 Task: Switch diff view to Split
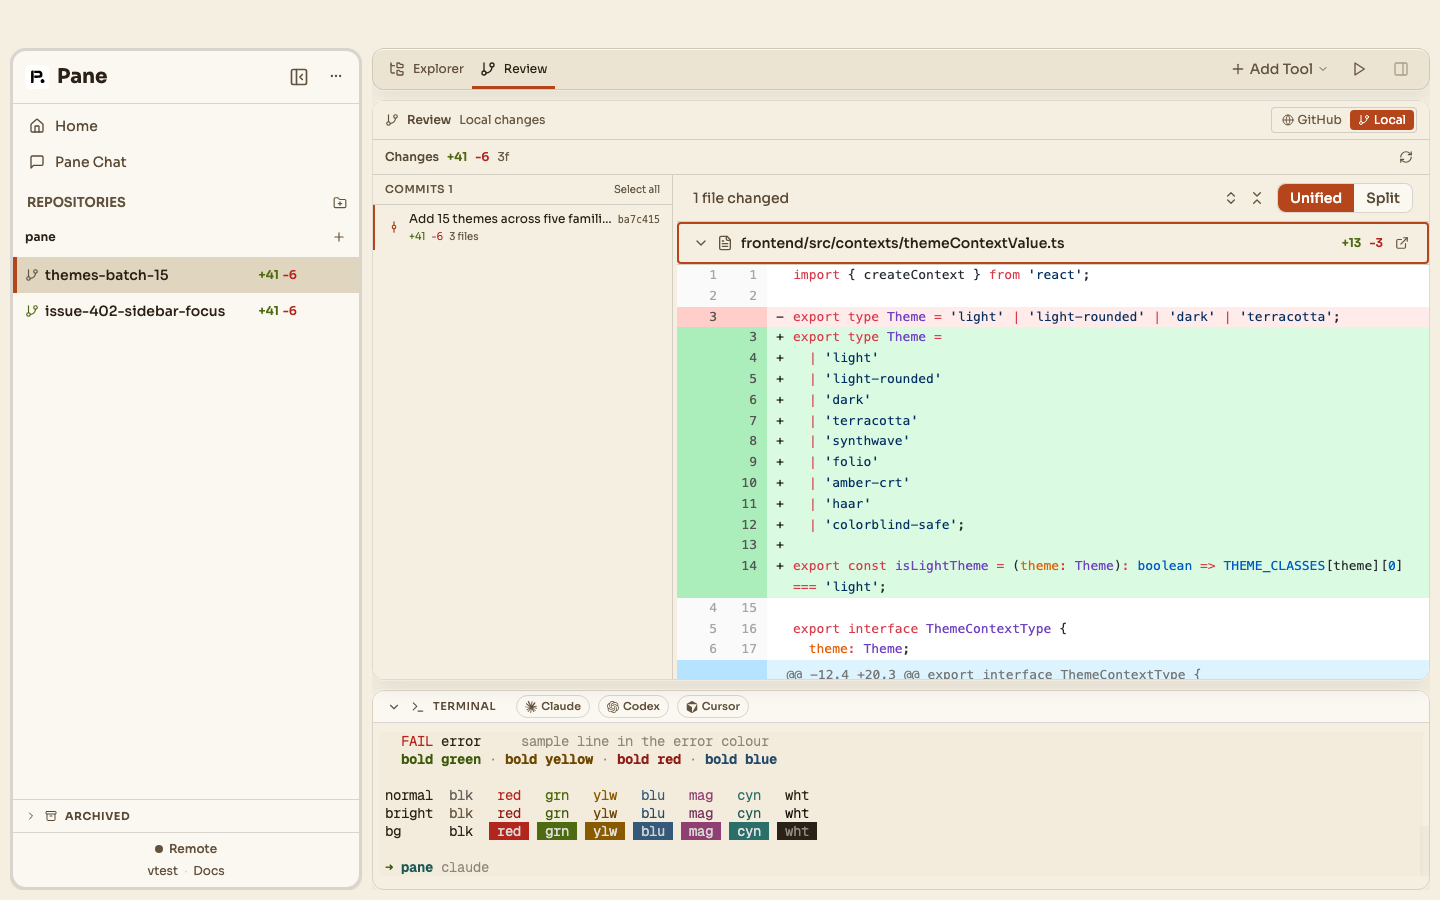click(x=1383, y=198)
